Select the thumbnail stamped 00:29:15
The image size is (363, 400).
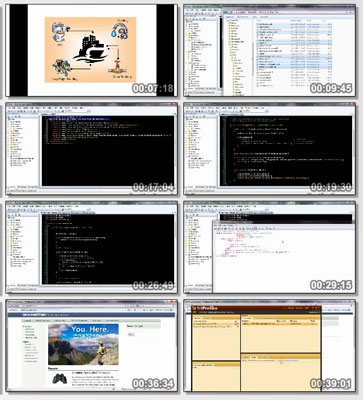pyautogui.click(x=269, y=247)
